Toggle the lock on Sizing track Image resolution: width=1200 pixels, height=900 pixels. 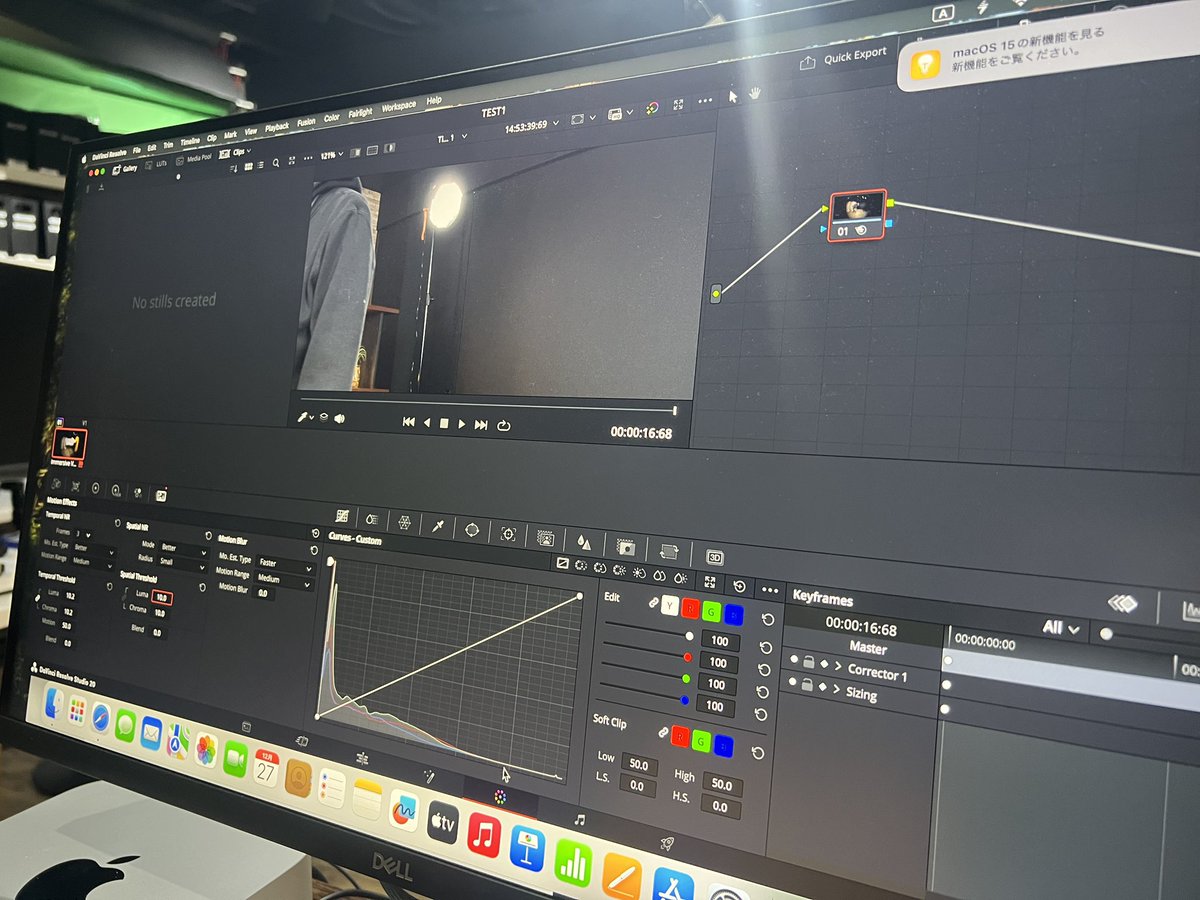click(x=808, y=684)
